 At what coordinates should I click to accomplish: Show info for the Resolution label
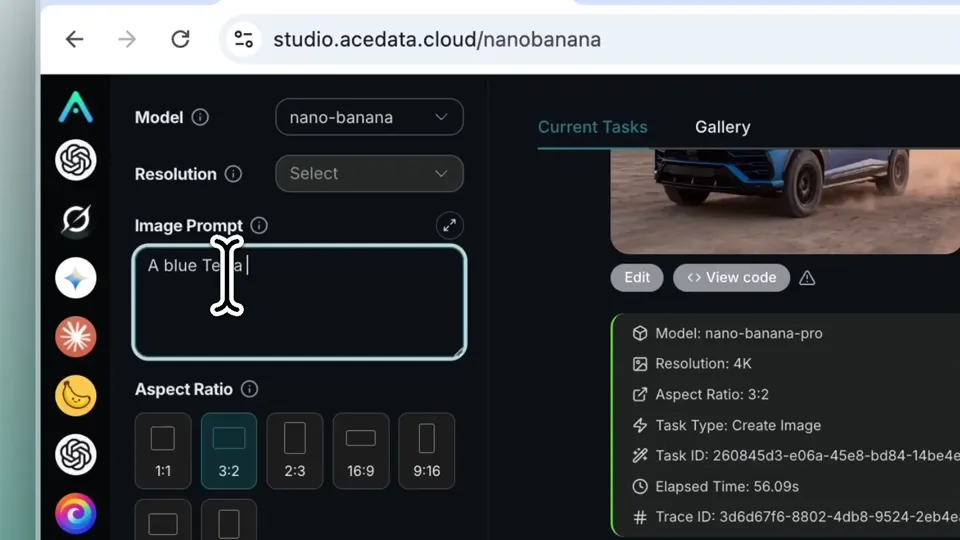point(233,174)
